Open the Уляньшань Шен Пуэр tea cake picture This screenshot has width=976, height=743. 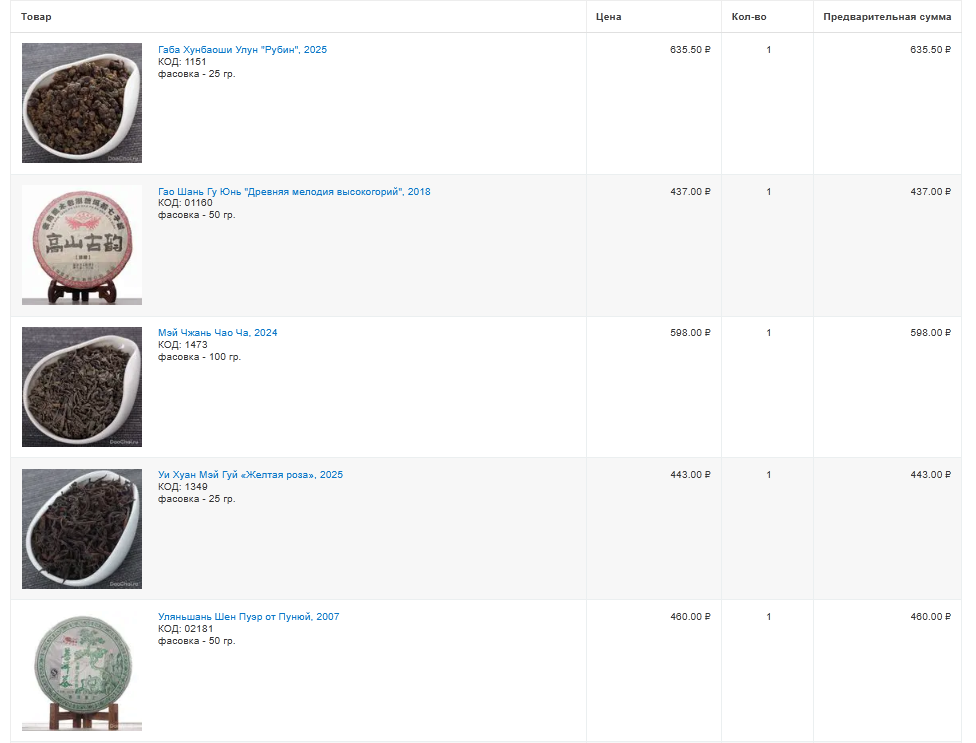click(82, 671)
